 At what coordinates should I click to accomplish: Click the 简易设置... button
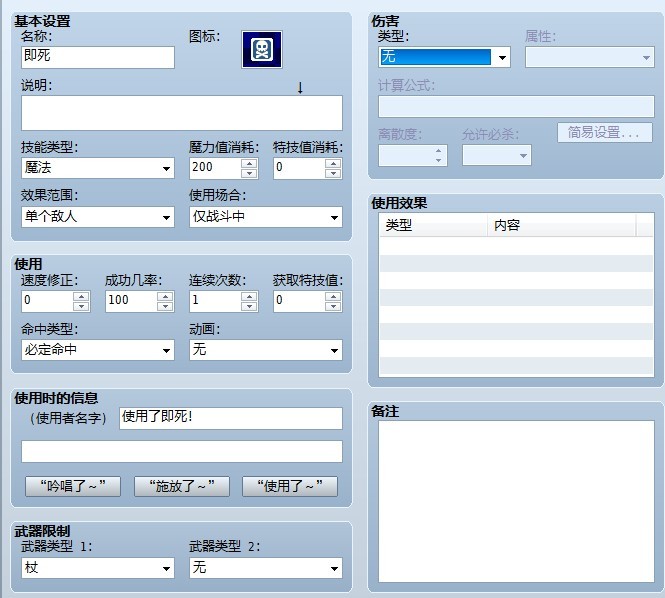[604, 133]
